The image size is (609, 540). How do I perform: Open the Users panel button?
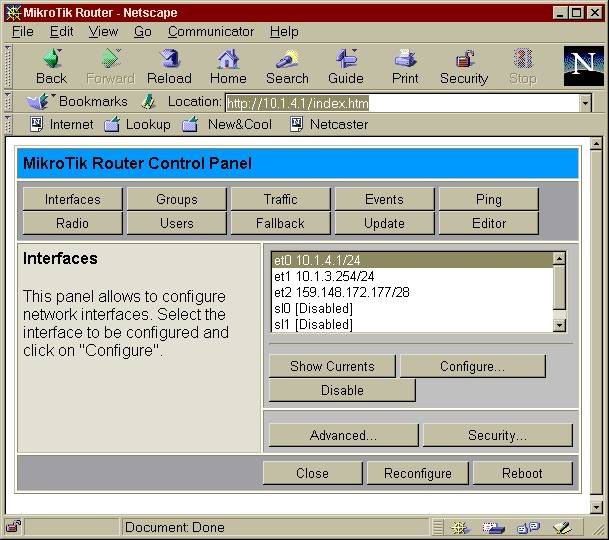tap(177, 223)
